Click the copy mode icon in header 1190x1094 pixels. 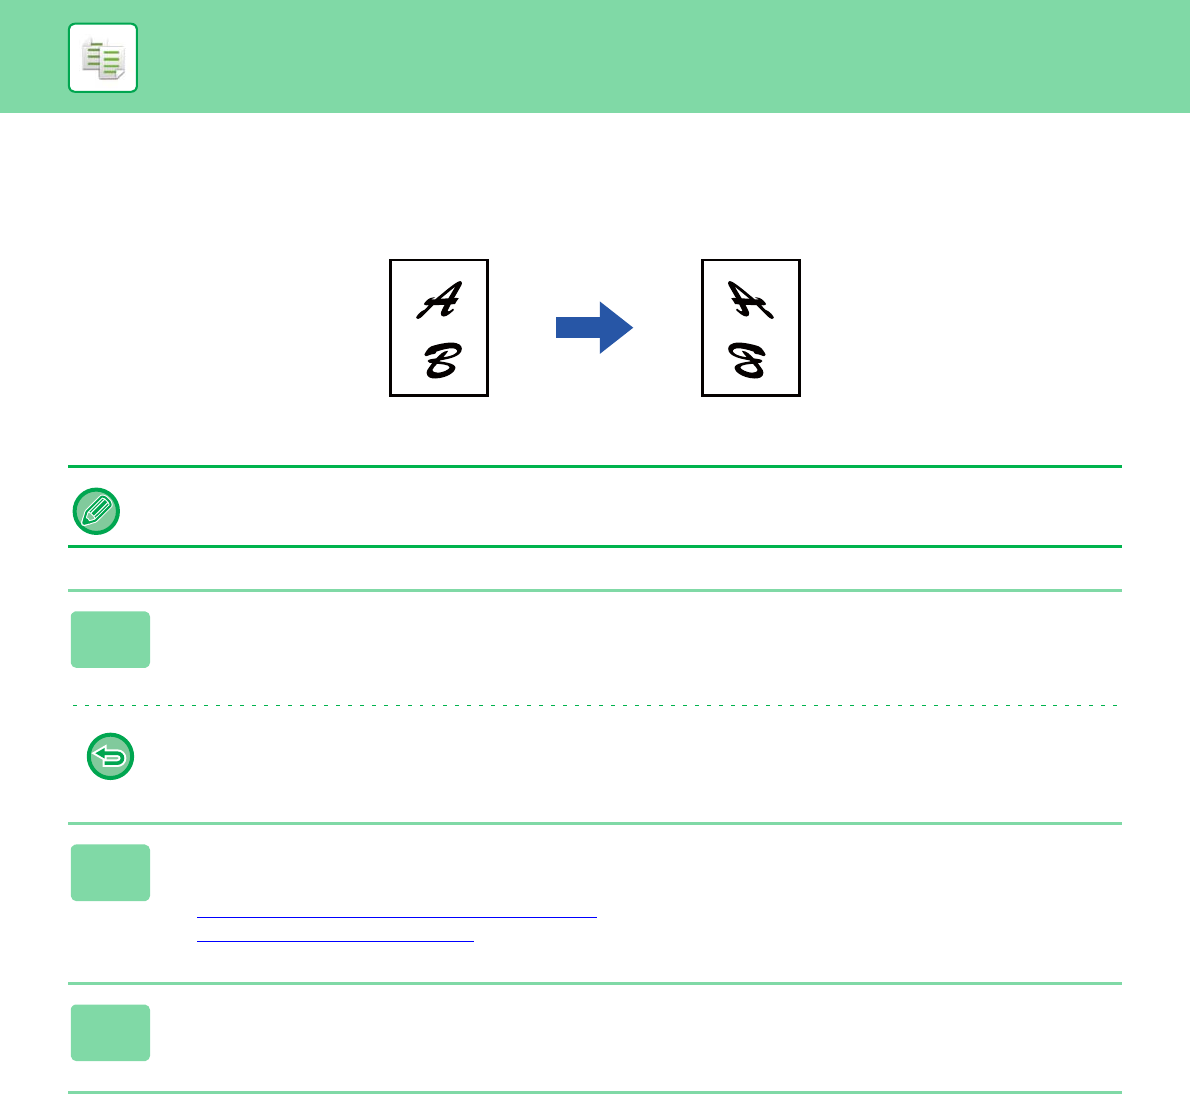coord(103,58)
